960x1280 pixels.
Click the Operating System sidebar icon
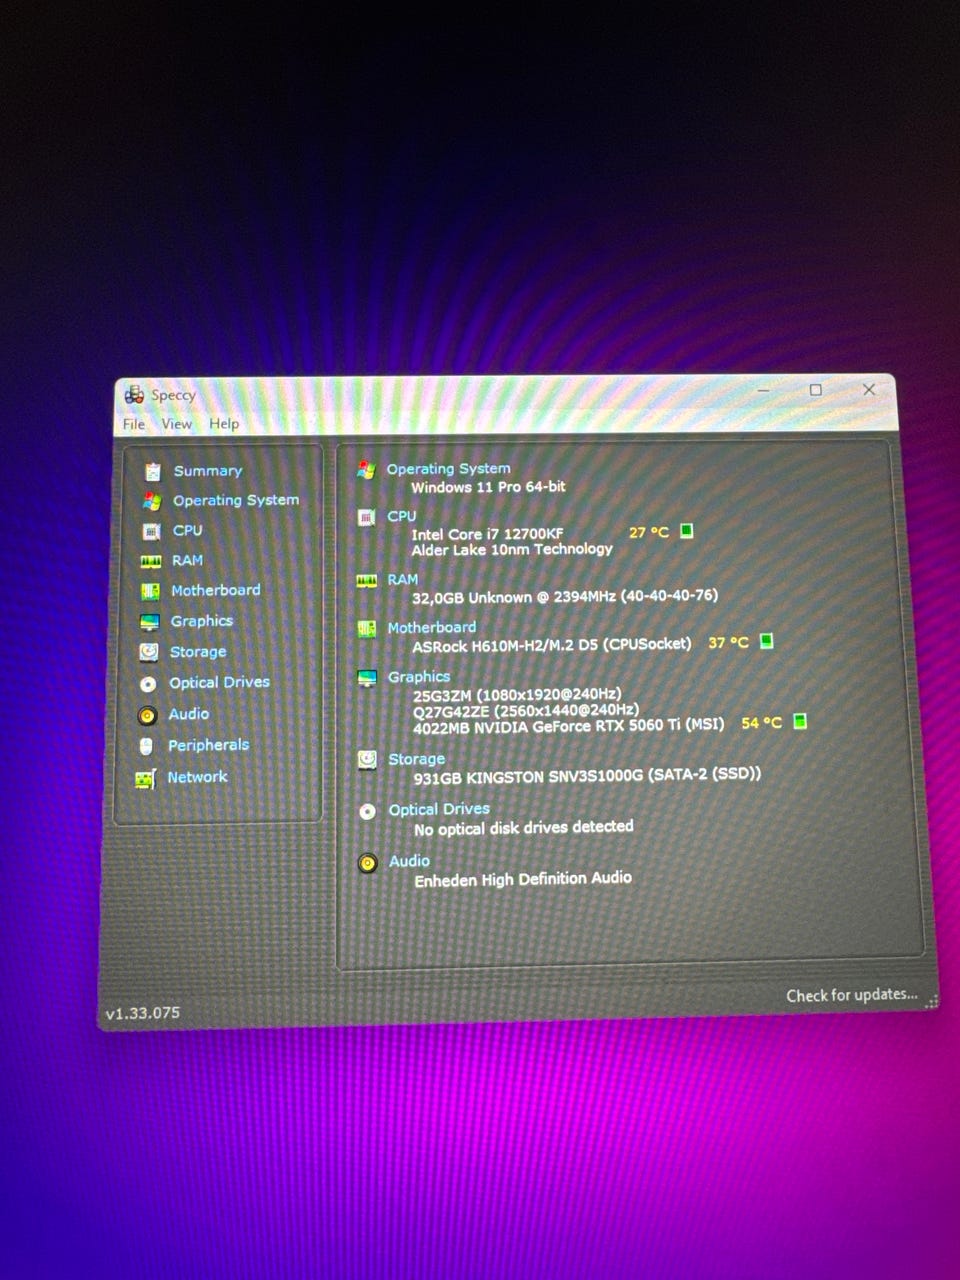pyautogui.click(x=152, y=501)
